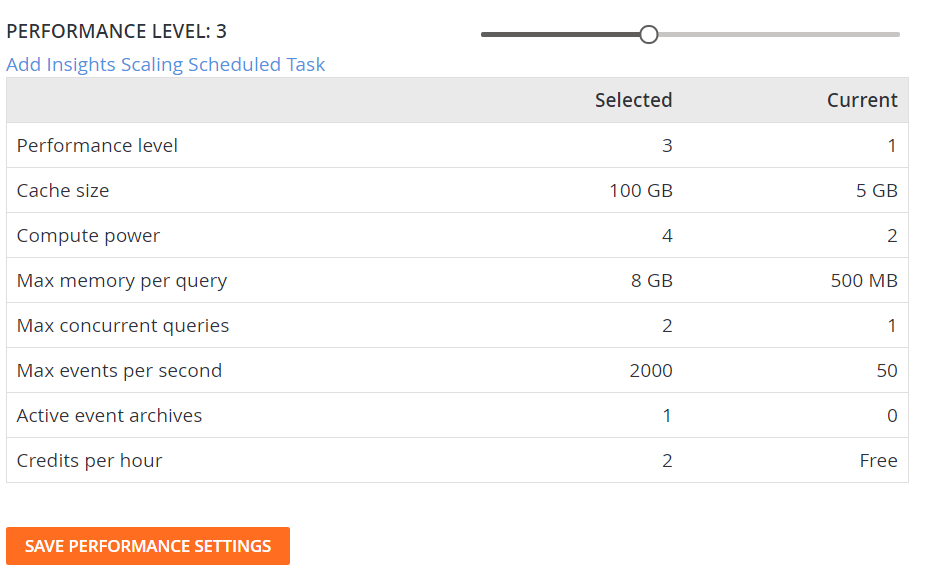Click the Credits per hour label

pos(89,460)
